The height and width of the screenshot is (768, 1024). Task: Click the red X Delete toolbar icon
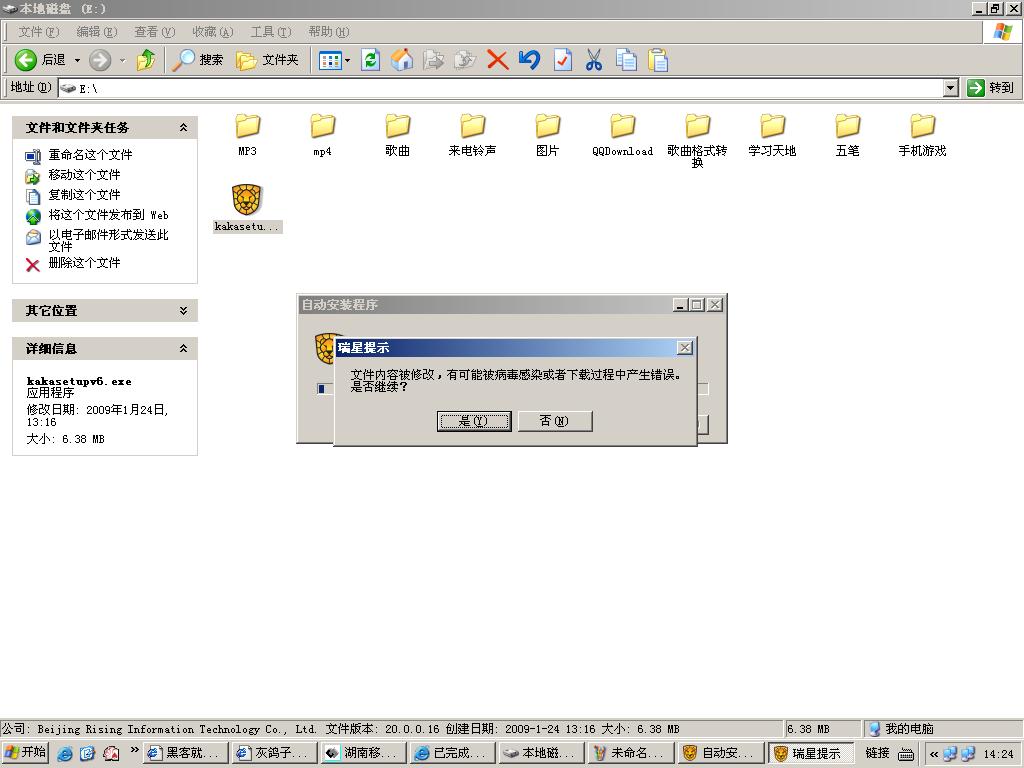click(497, 60)
